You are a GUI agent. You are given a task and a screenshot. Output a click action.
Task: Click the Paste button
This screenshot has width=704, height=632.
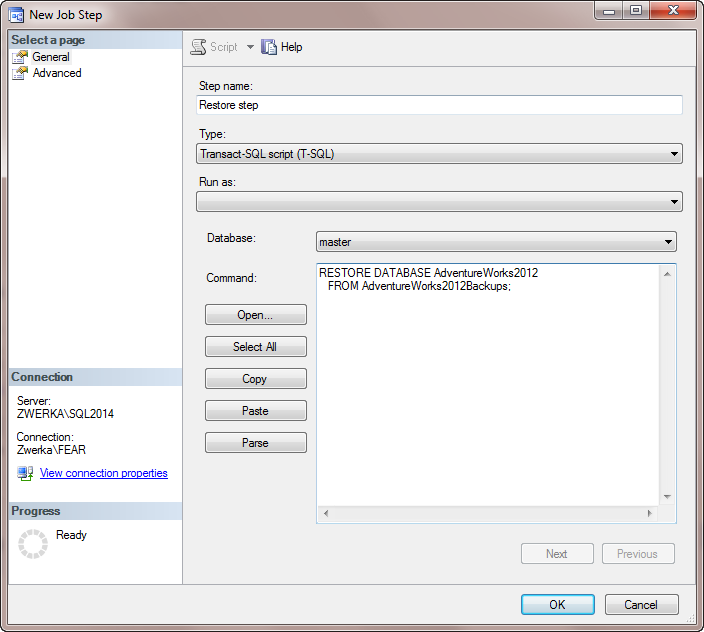255,410
